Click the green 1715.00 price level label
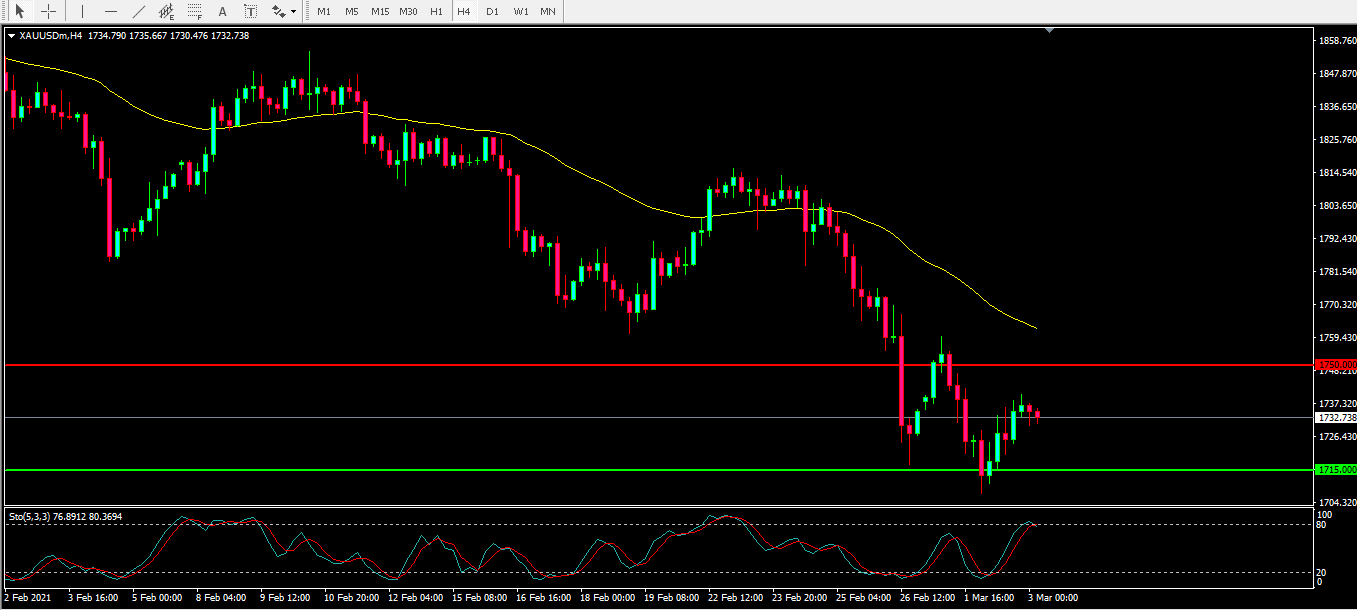The image size is (1357, 611). tap(1336, 469)
